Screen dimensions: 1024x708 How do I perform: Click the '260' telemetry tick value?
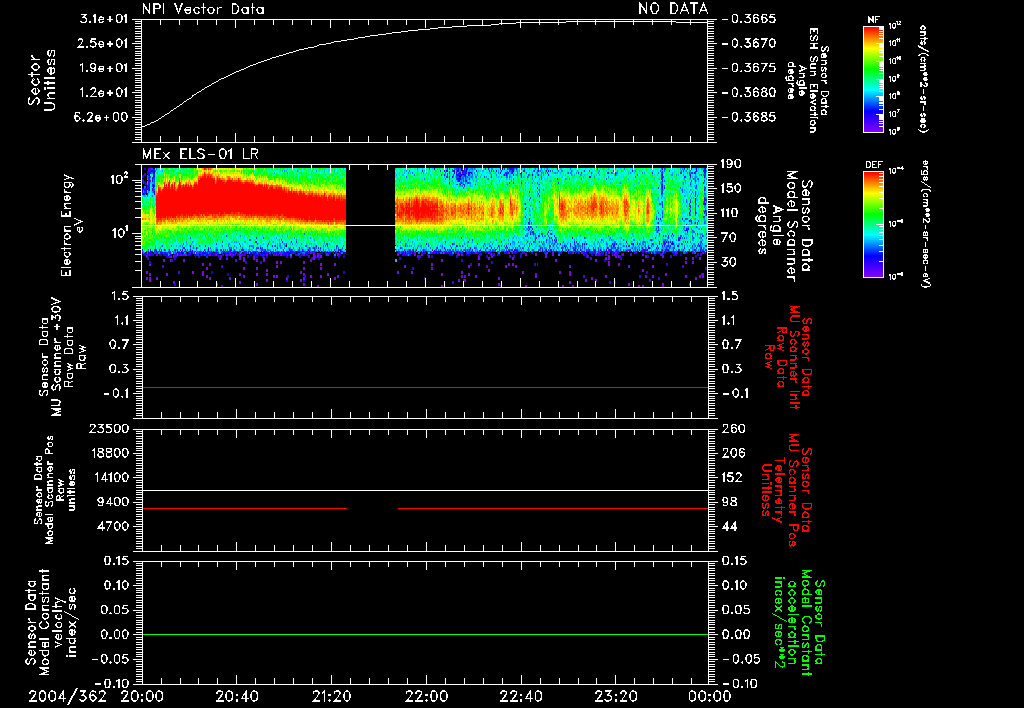(731, 428)
